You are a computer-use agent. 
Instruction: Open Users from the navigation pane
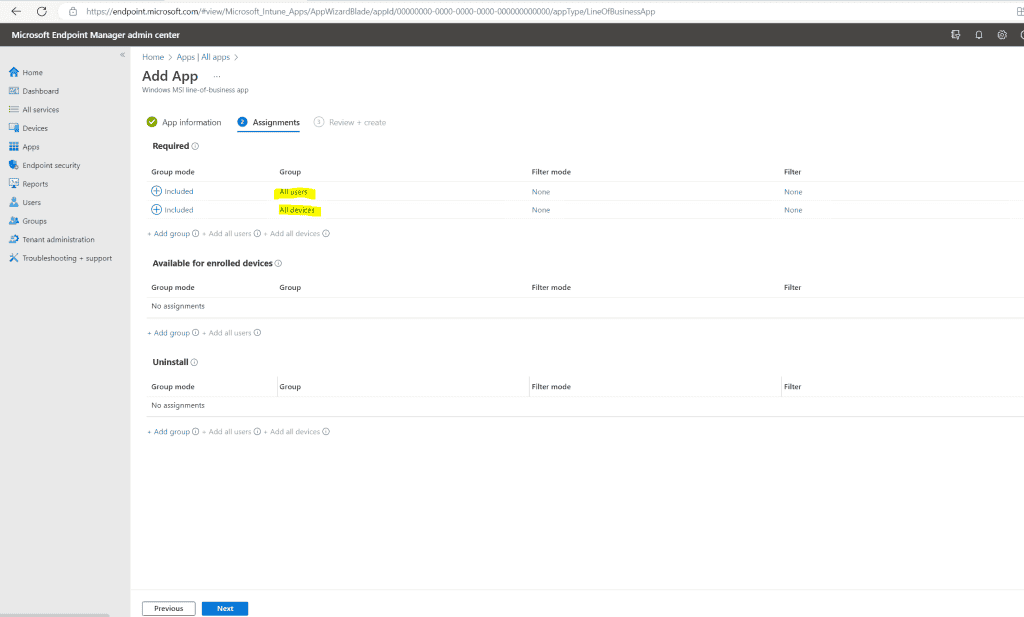pos(33,202)
